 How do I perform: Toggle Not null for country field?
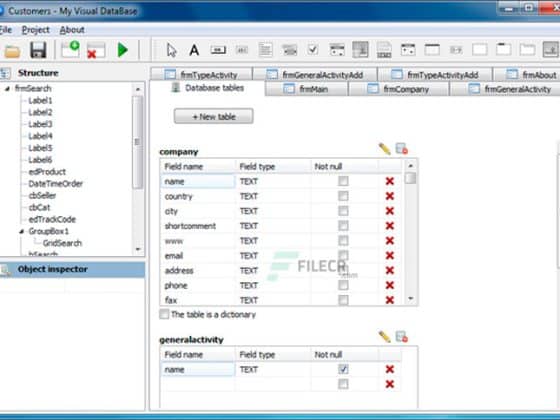(x=343, y=196)
